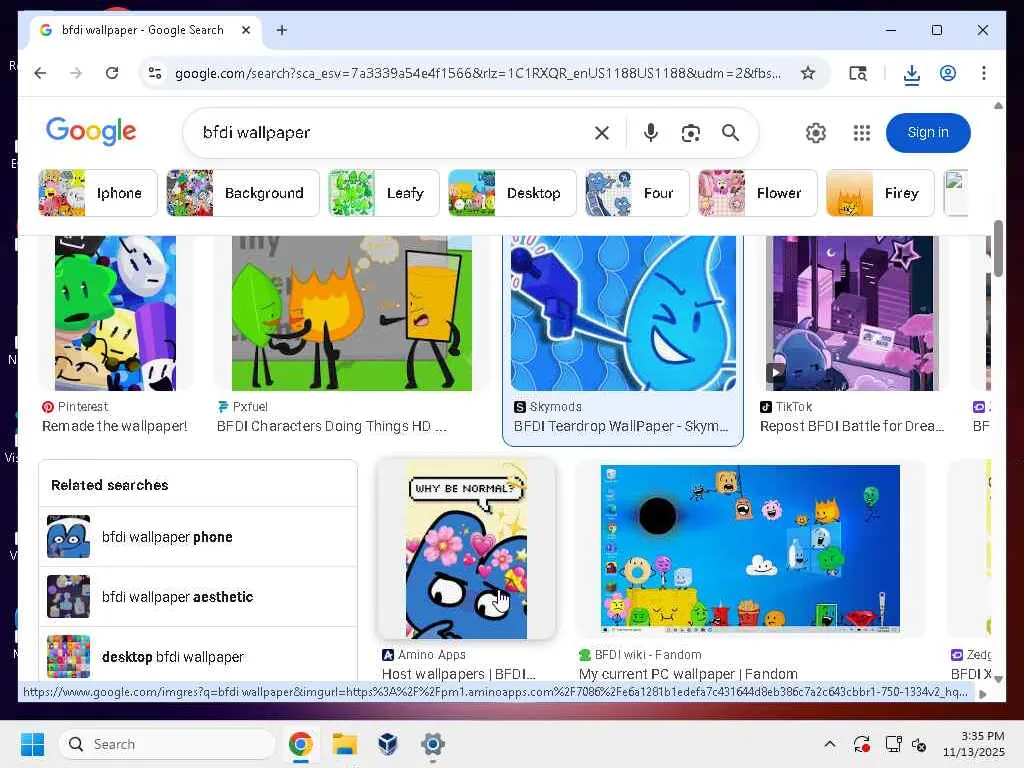
Task: Open My current PC wallpaper Fandom link
Action: point(688,674)
